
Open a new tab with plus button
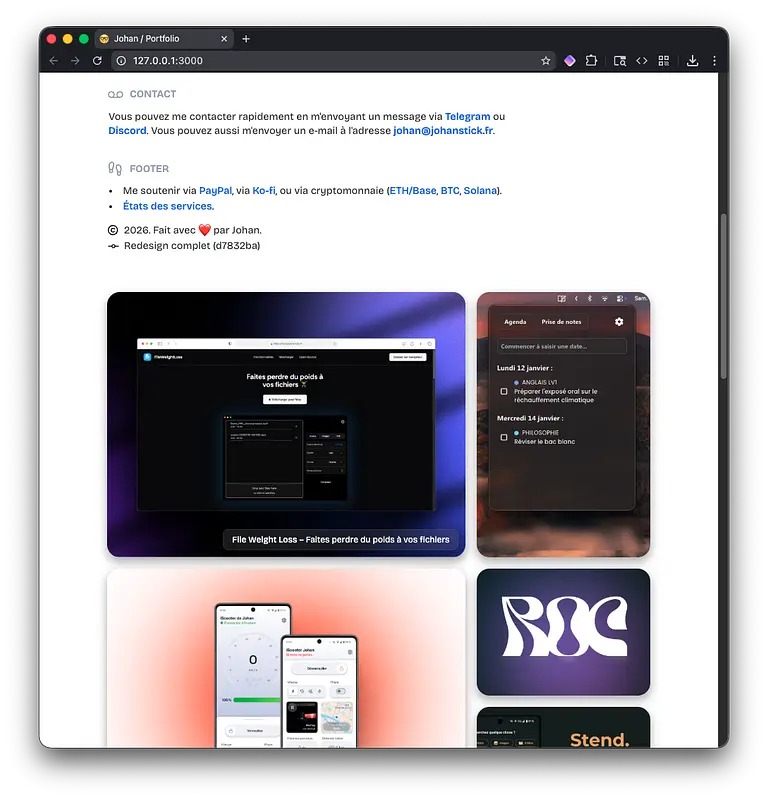click(246, 39)
